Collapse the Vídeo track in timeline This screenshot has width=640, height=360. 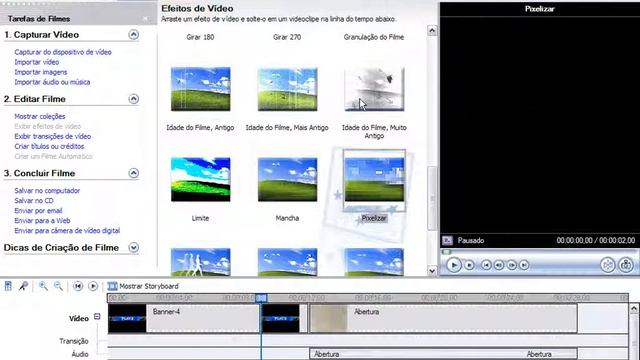(x=97, y=316)
